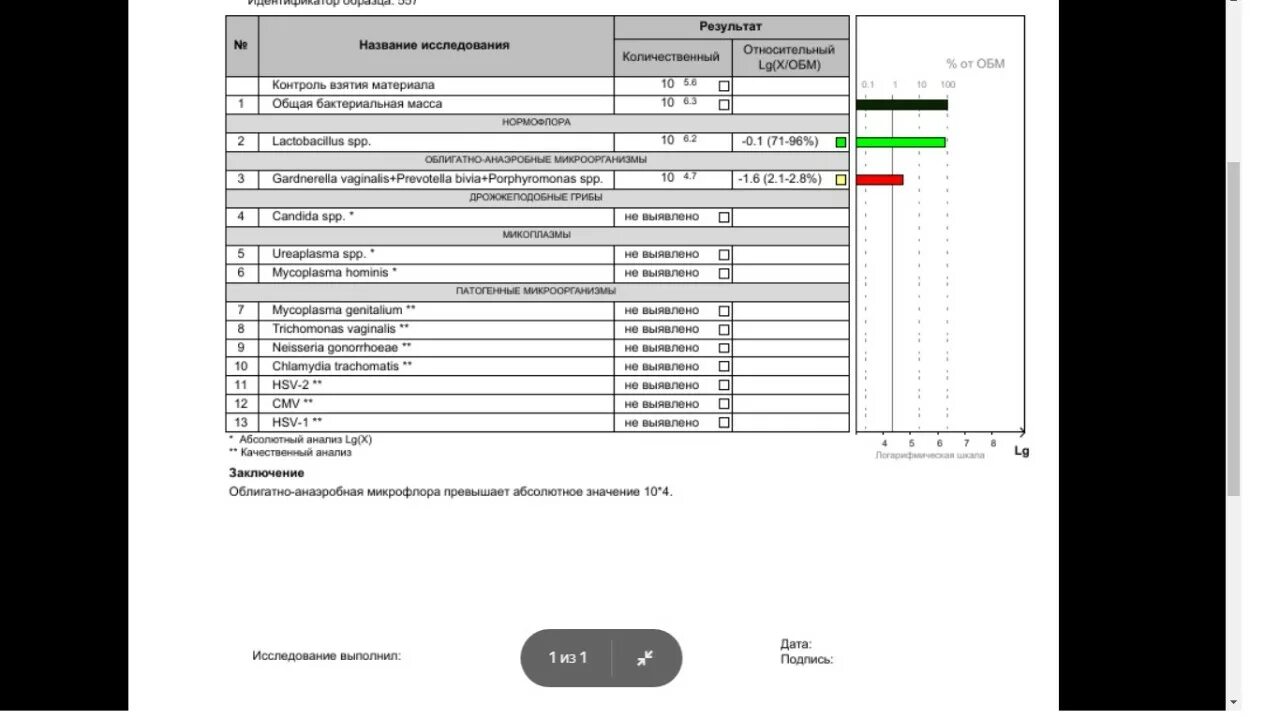Viewport: 1280px width, 720px height.
Task: Click 'ПАТОГЕННЫЕ МИКРООРГАНИЗМЫ' section heading
Action: (536, 291)
